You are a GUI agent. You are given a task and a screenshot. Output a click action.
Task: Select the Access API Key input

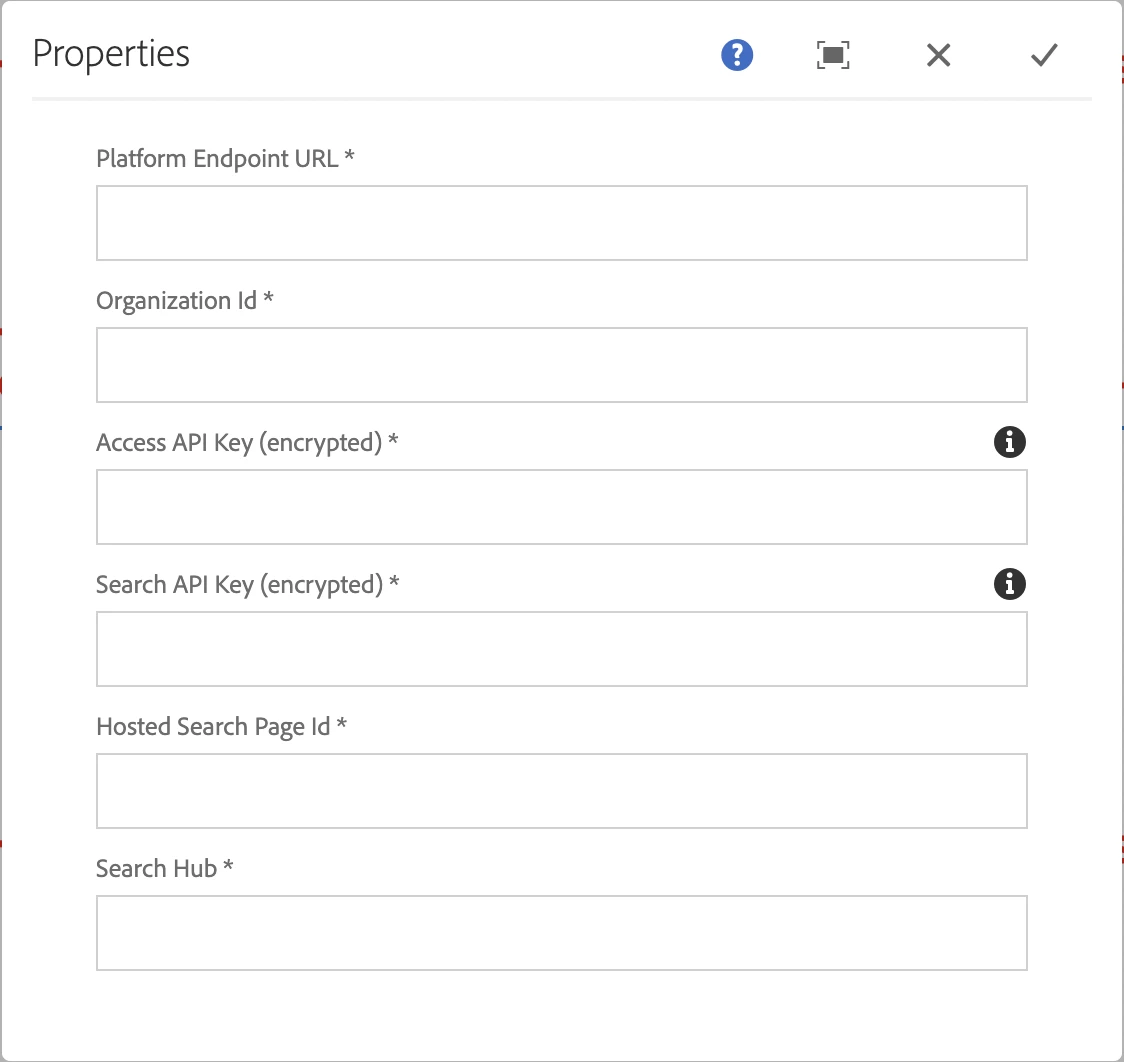coord(561,507)
